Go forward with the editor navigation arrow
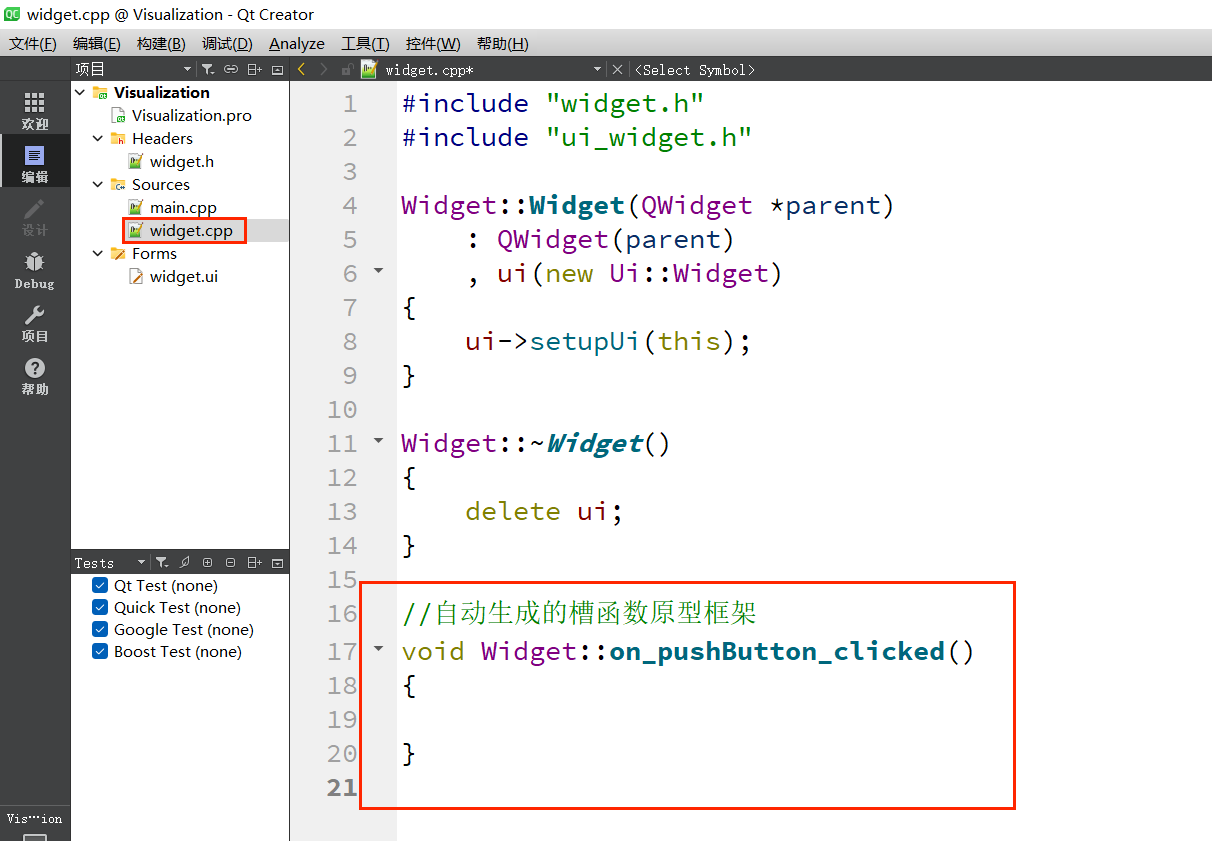The height and width of the screenshot is (841, 1212). click(x=323, y=69)
